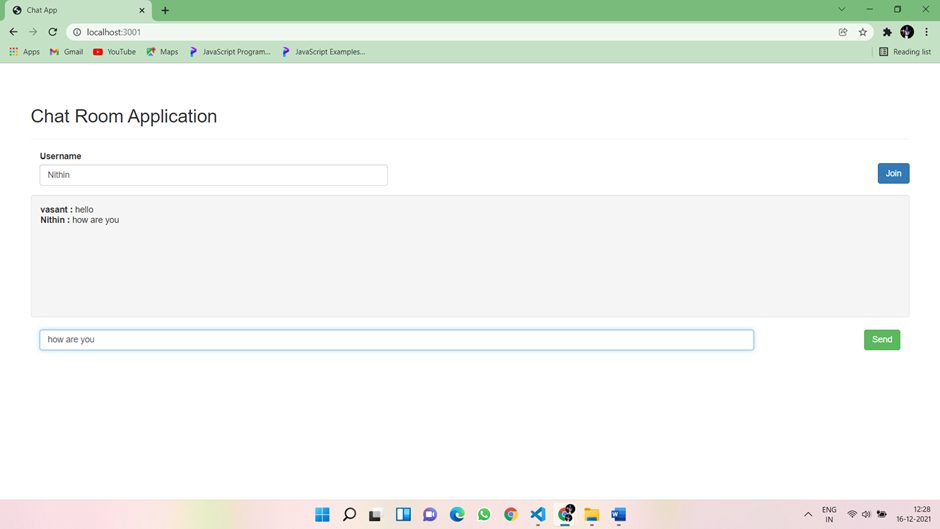Click the Chat Room Application heading
The height and width of the screenshot is (529, 940).
124,116
